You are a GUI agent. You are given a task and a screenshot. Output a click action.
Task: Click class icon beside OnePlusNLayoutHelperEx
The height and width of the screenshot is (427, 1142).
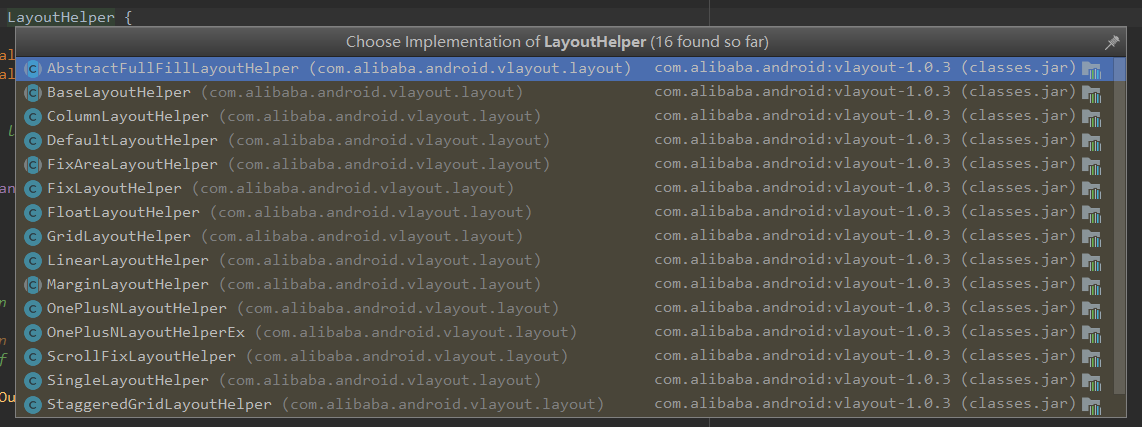pyautogui.click(x=32, y=333)
